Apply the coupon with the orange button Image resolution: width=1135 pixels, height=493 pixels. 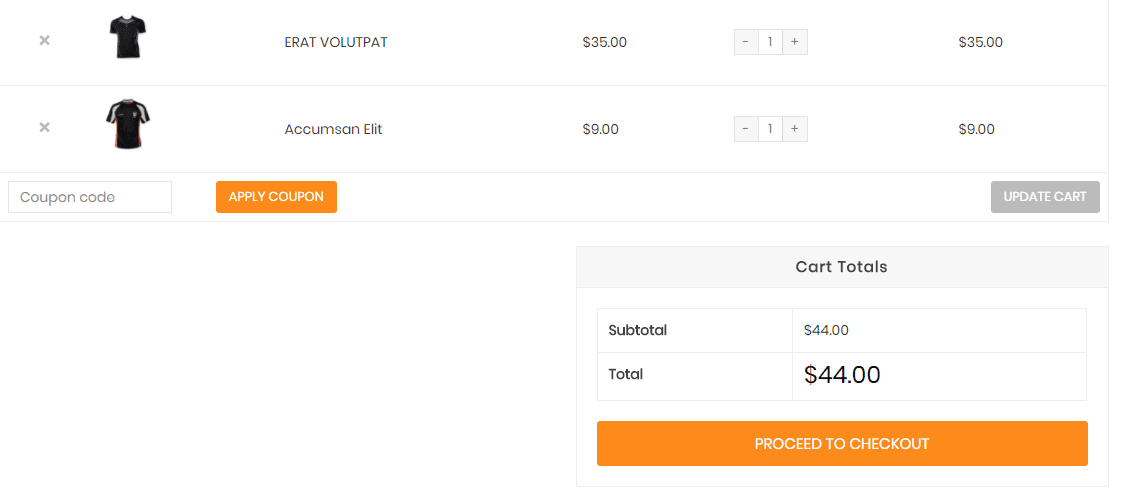pos(276,197)
